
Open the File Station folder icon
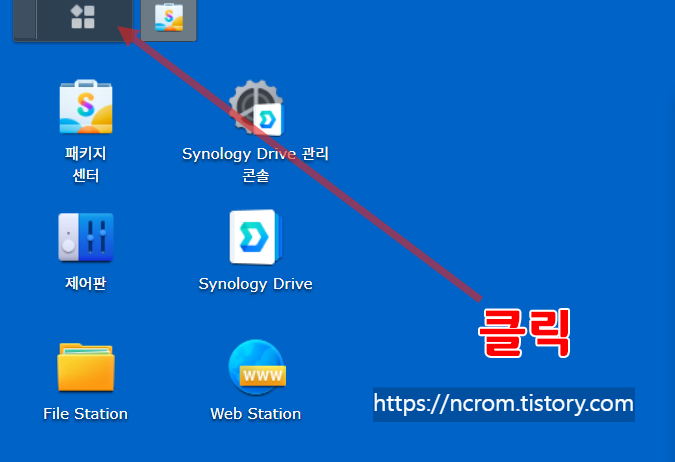(x=86, y=367)
